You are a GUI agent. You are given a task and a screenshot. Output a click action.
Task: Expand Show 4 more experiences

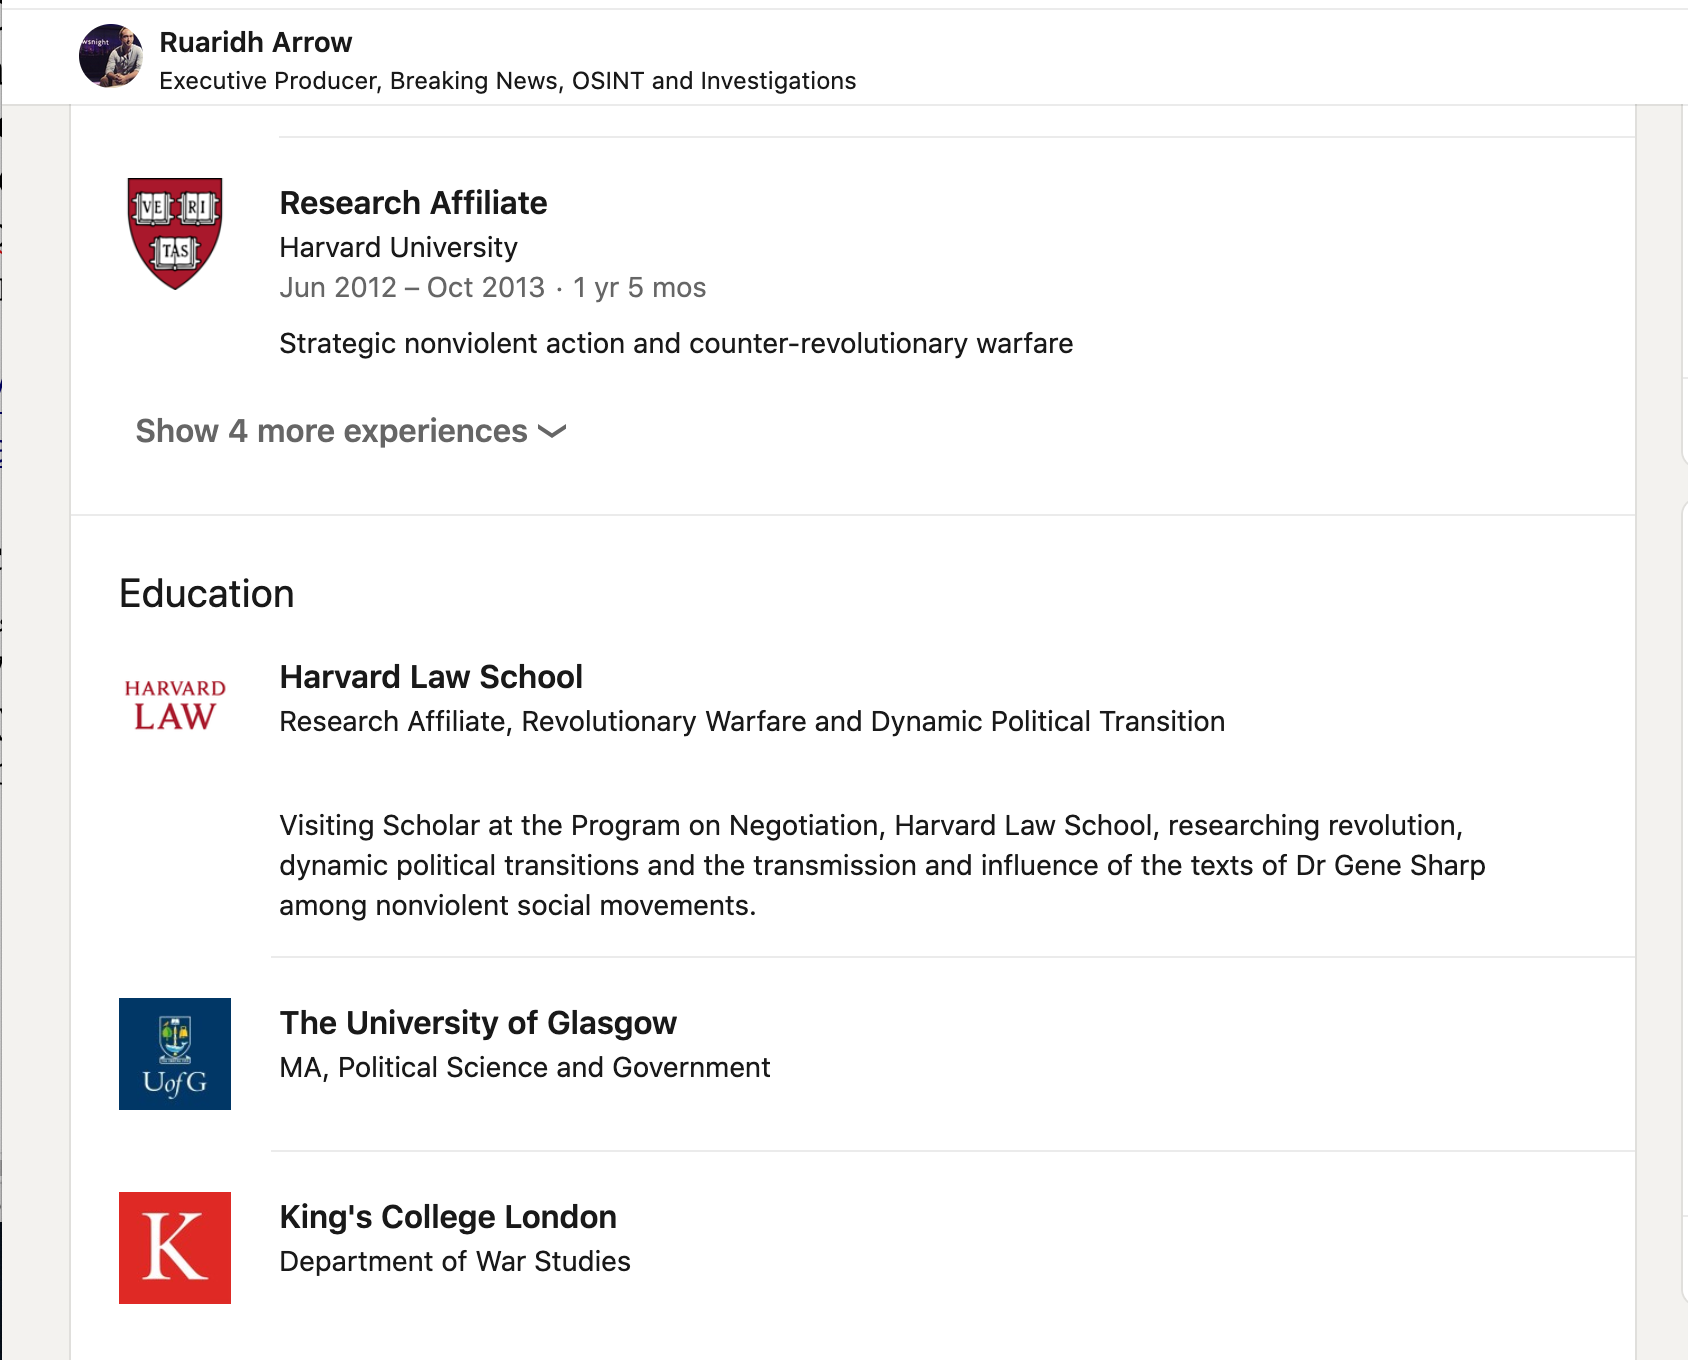(x=332, y=431)
